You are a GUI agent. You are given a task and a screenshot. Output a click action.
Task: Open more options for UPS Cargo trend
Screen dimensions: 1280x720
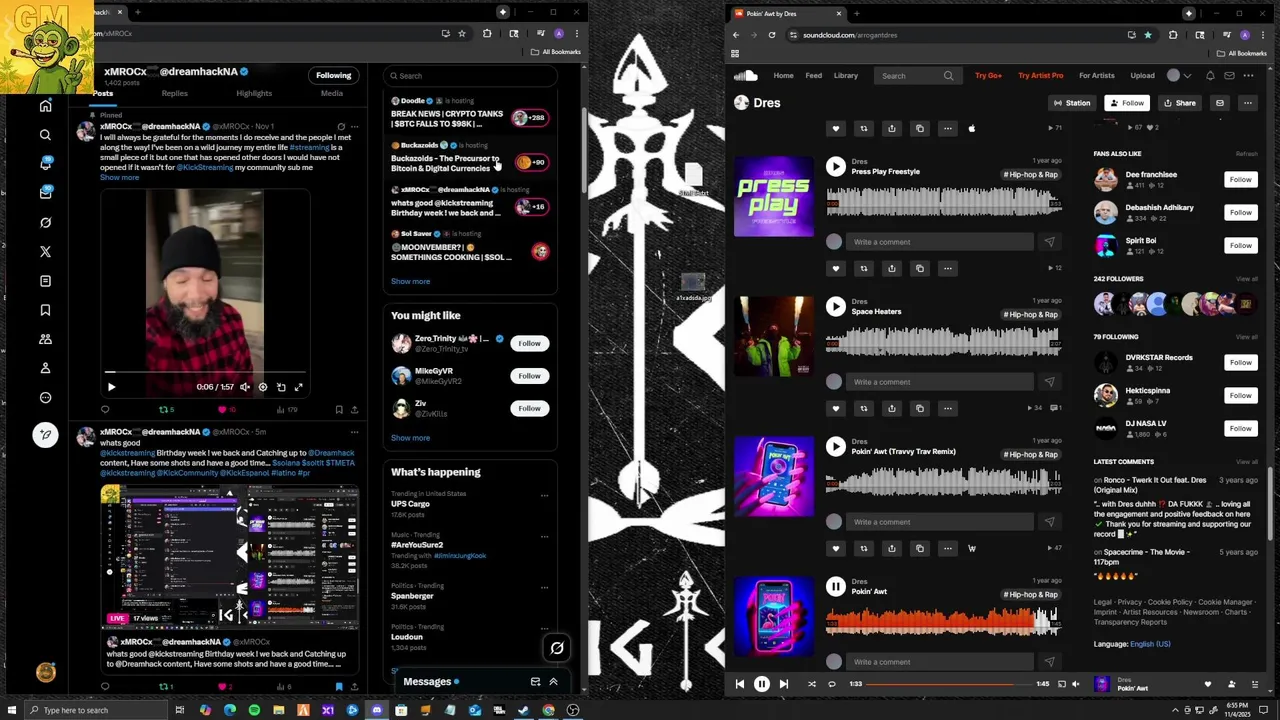click(x=544, y=495)
